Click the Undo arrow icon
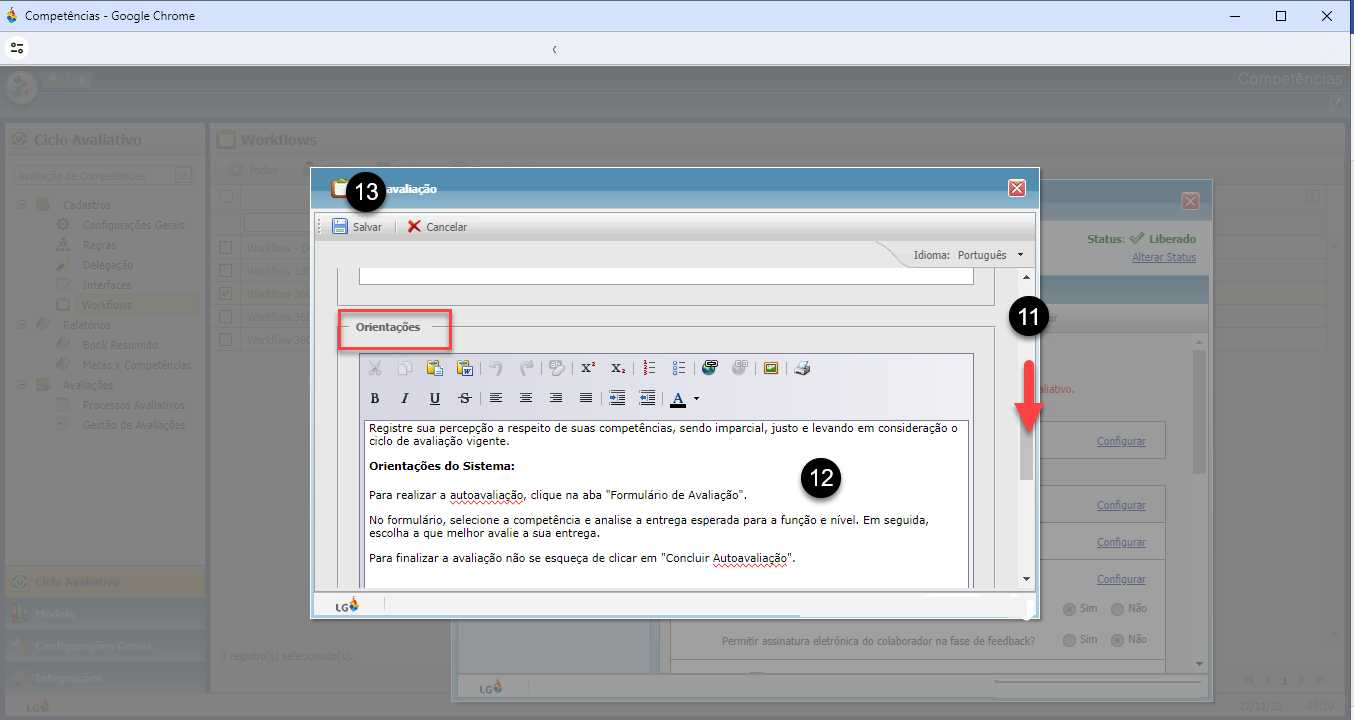 tap(496, 368)
